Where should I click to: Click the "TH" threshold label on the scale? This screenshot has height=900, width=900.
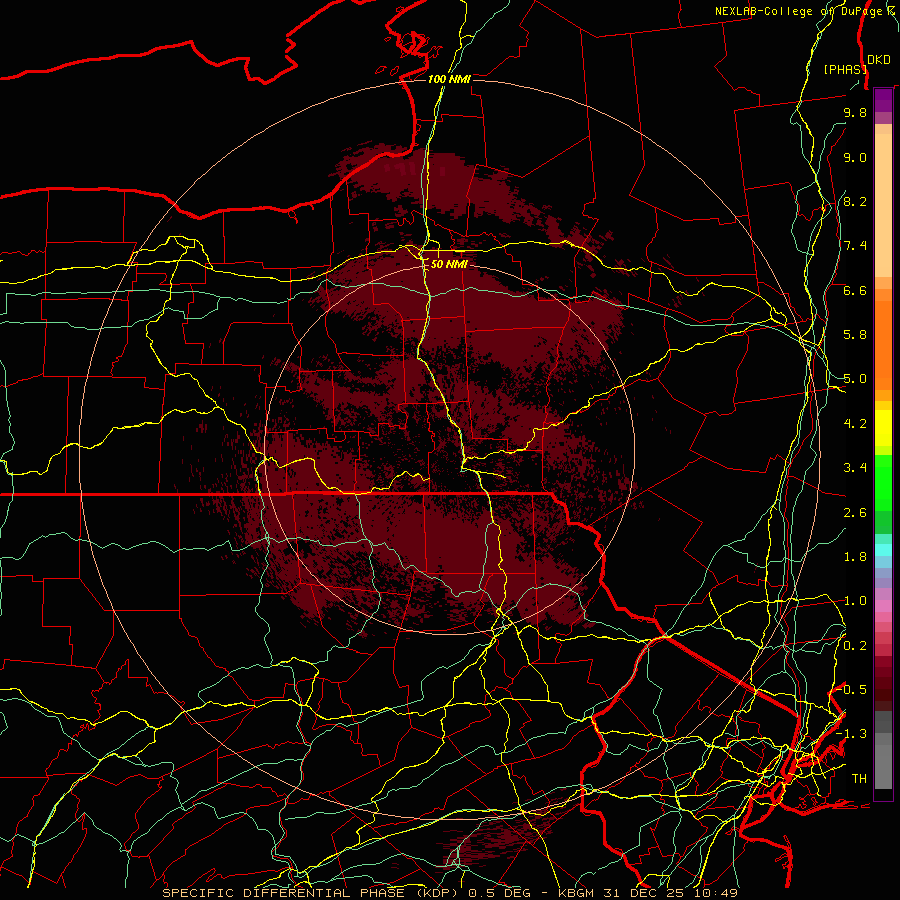click(859, 779)
